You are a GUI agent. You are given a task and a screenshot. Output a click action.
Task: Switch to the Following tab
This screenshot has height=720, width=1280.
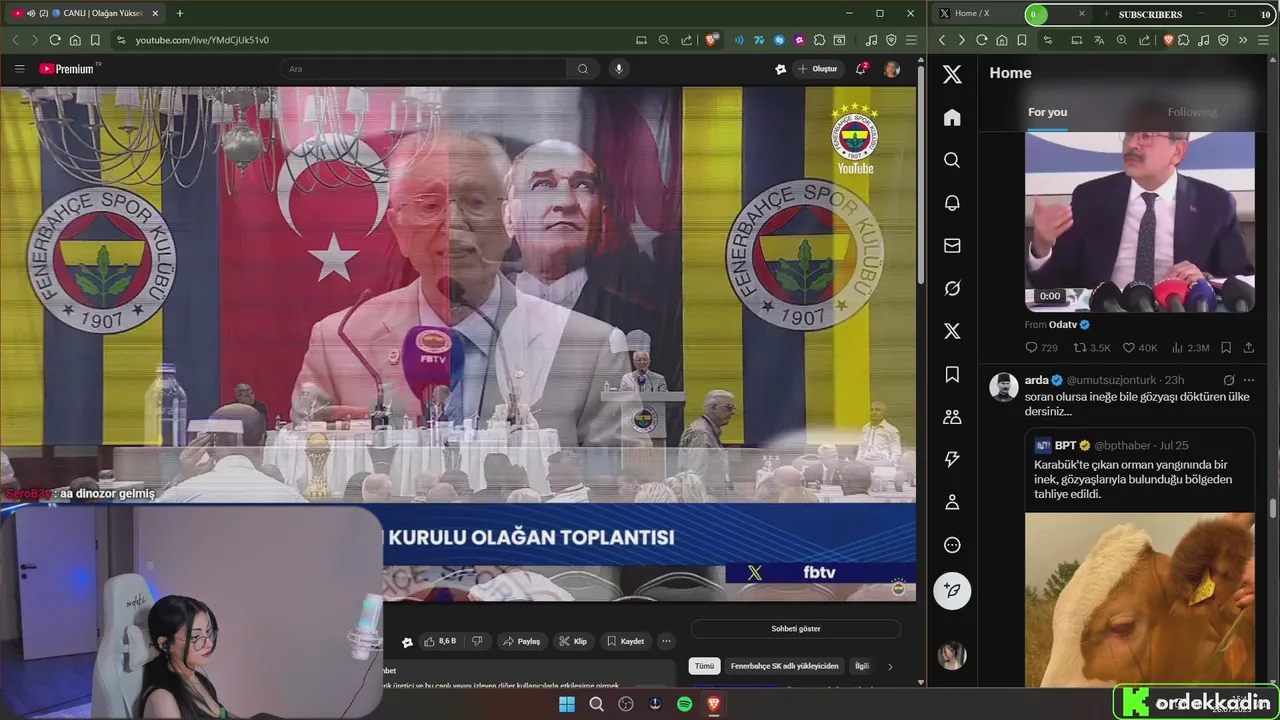[1192, 112]
